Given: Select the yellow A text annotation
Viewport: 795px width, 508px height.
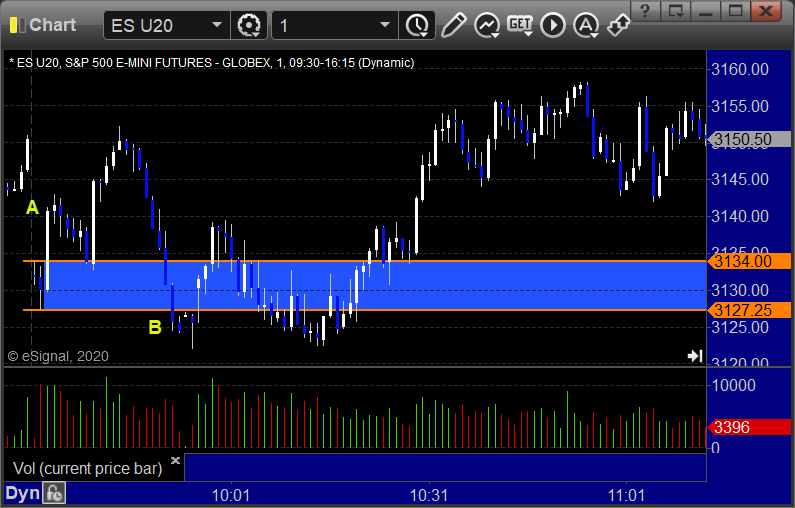Looking at the screenshot, I should point(32,207).
